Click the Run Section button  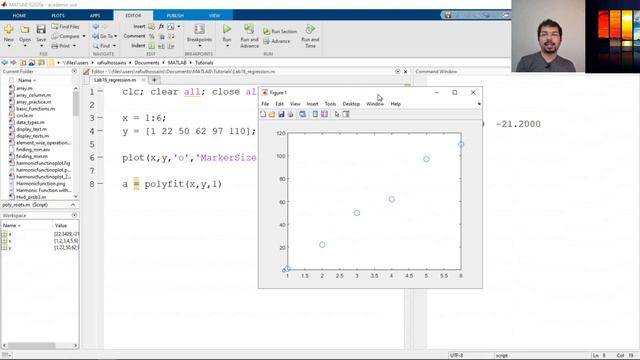pyautogui.click(x=280, y=31)
